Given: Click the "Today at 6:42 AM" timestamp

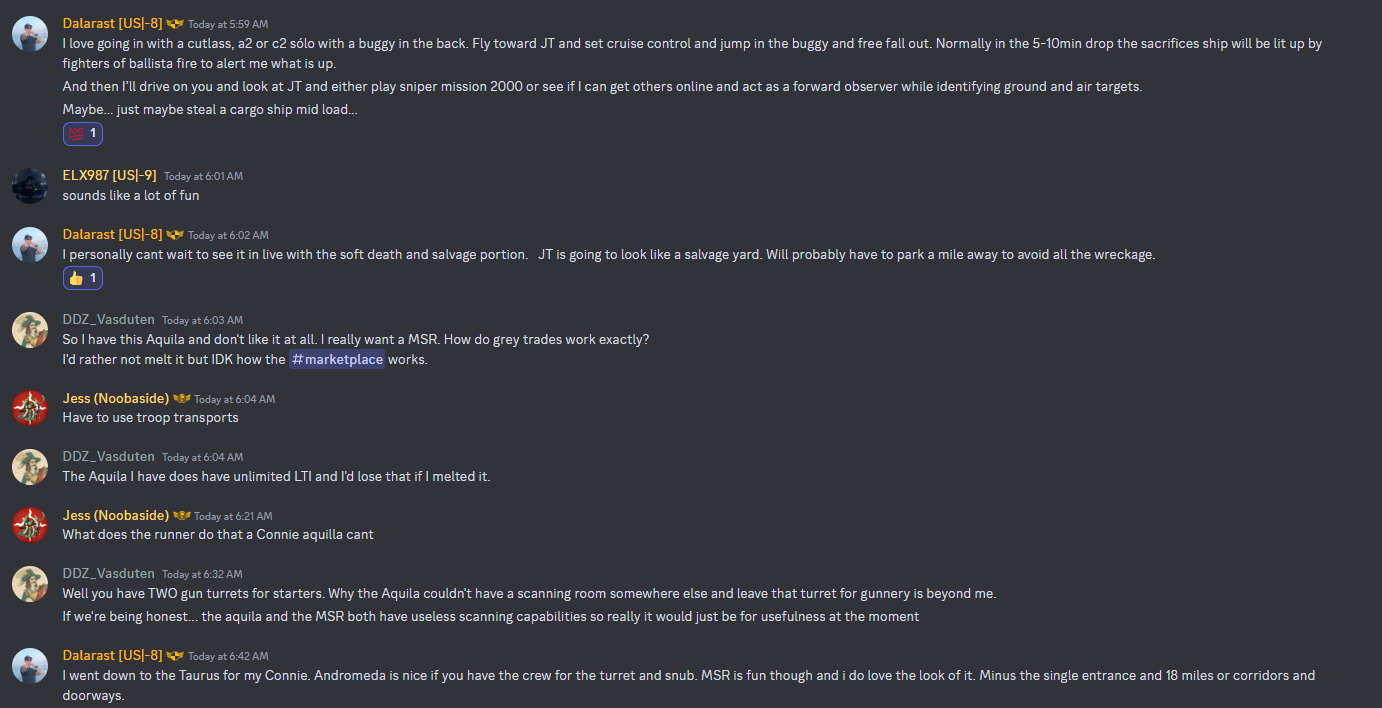Looking at the screenshot, I should pos(228,656).
